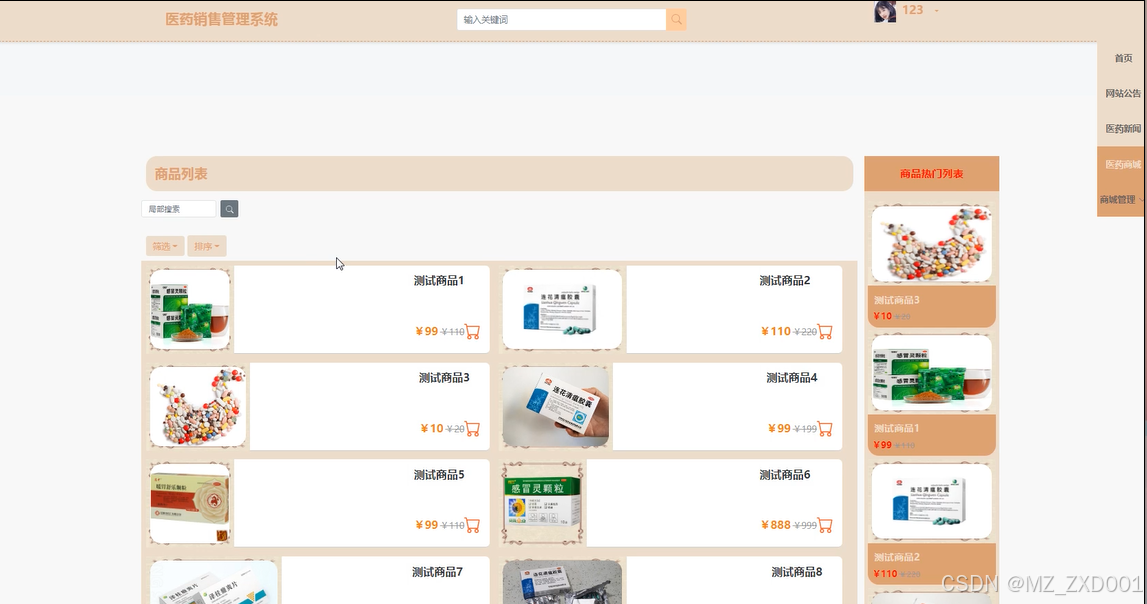This screenshot has height=604, width=1147.
Task: Click the 测试商品1 product image in list
Action: [x=190, y=309]
